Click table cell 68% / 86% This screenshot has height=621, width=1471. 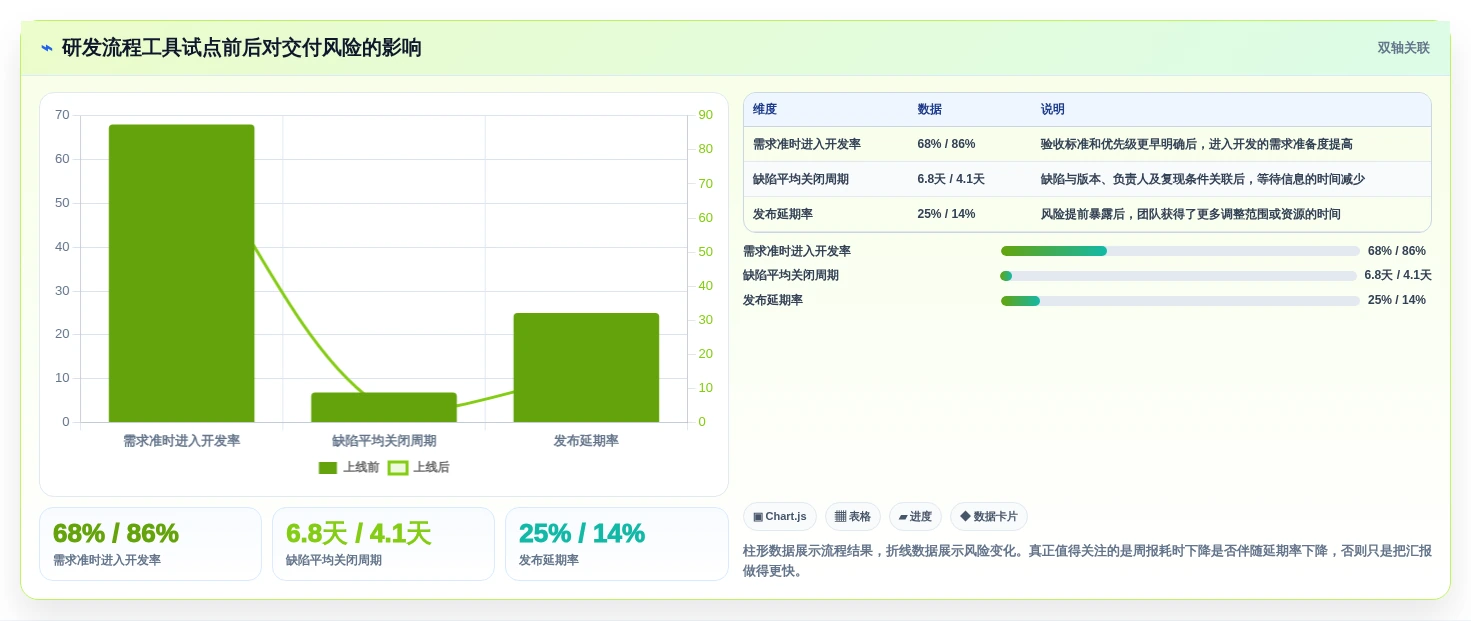tap(946, 144)
